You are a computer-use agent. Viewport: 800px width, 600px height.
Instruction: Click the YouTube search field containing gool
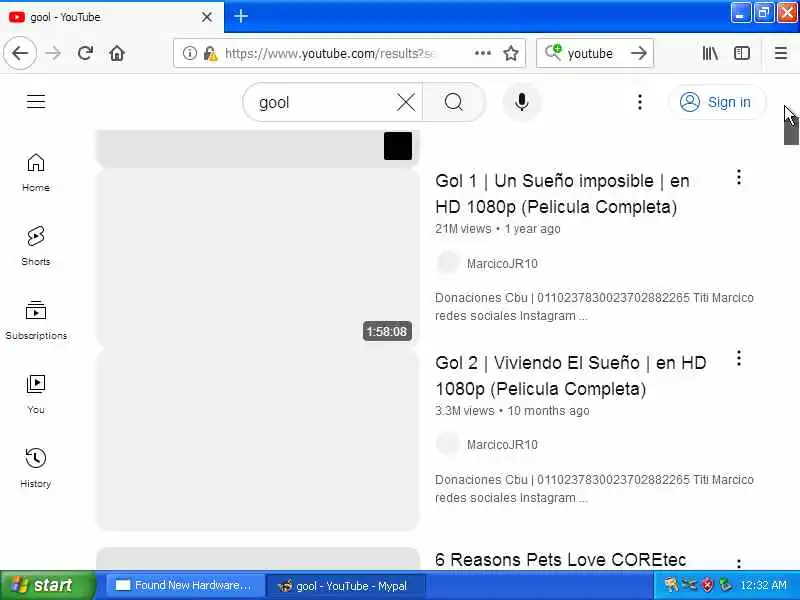point(327,103)
